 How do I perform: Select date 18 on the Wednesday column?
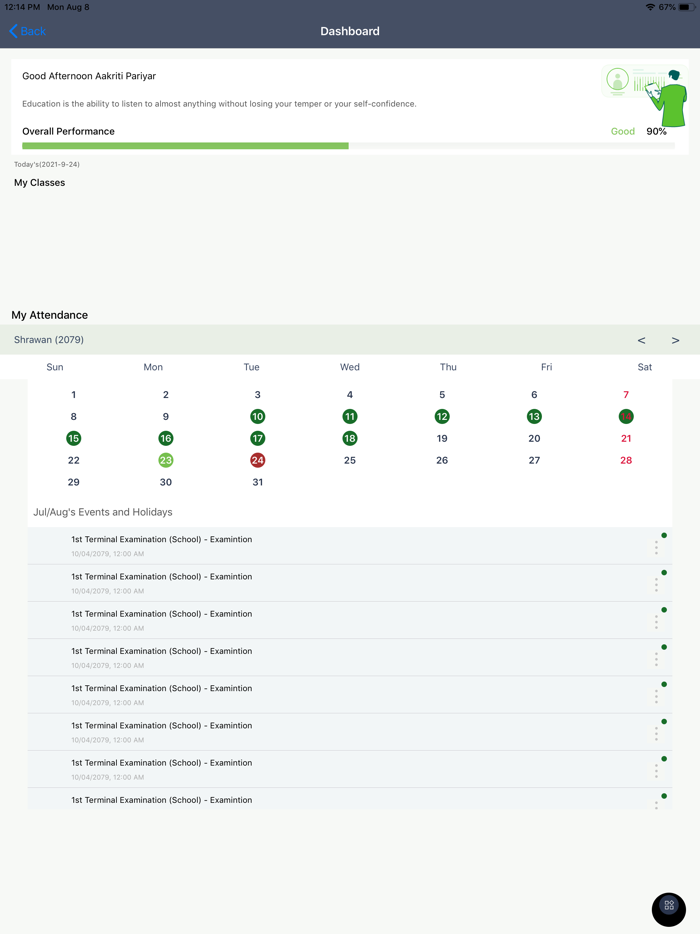coord(350,438)
